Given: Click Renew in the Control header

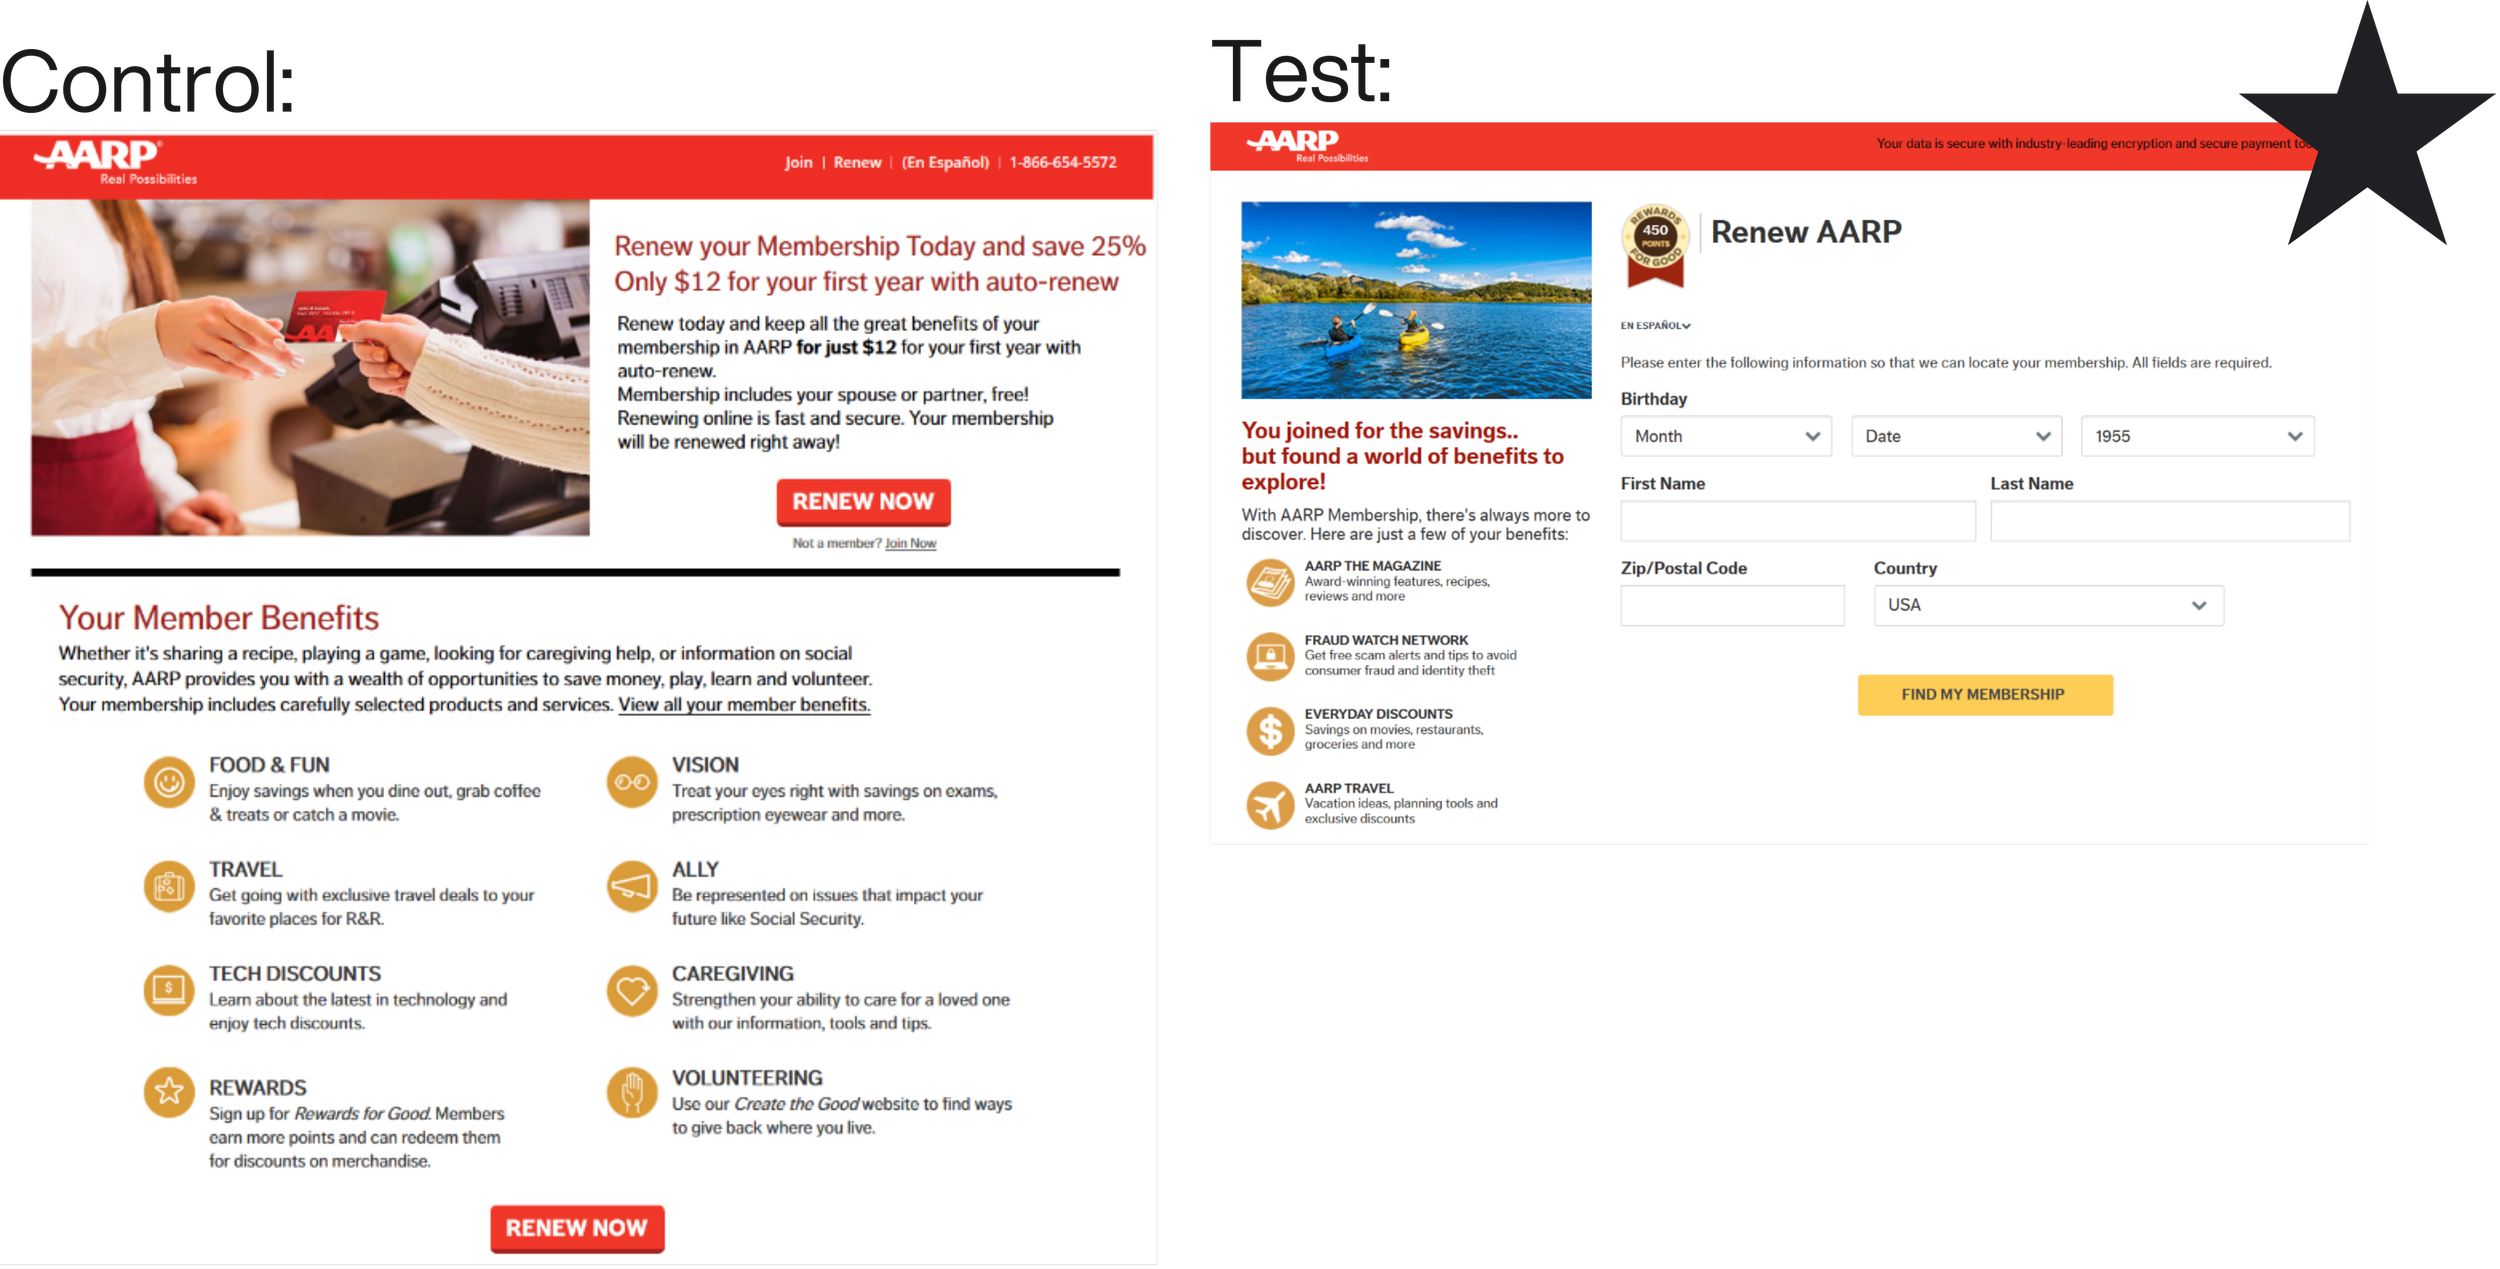Looking at the screenshot, I should click(858, 162).
